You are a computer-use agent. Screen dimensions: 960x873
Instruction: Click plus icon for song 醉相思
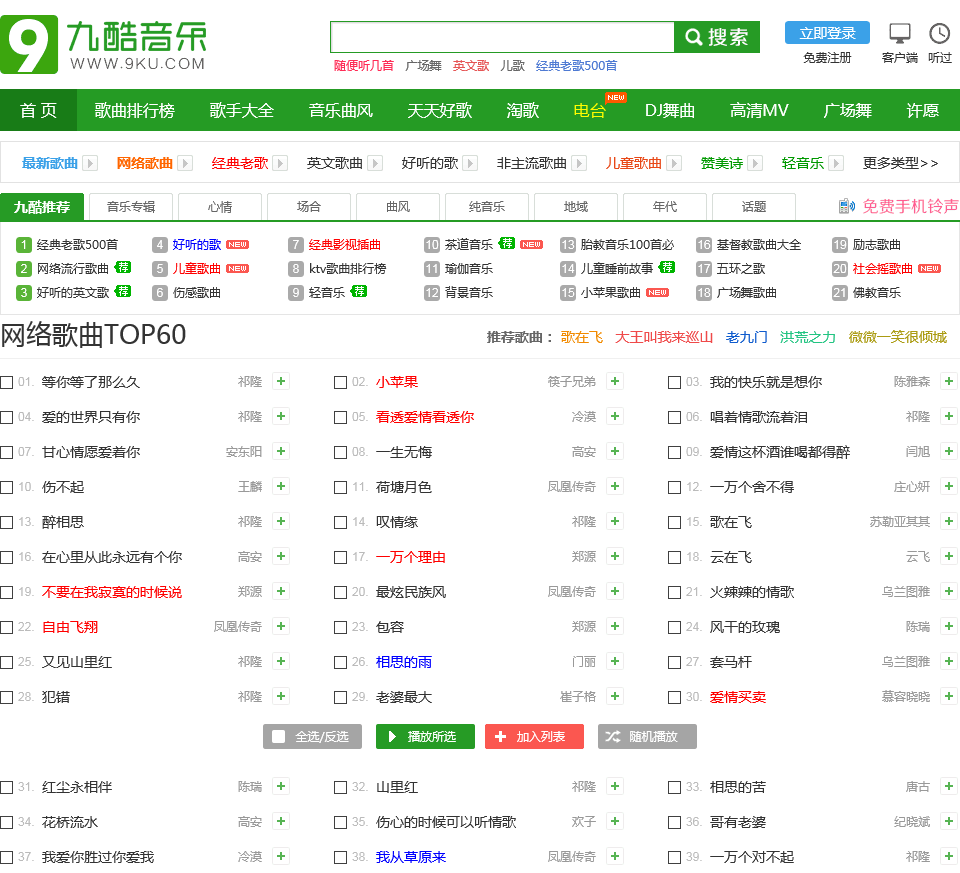[281, 521]
